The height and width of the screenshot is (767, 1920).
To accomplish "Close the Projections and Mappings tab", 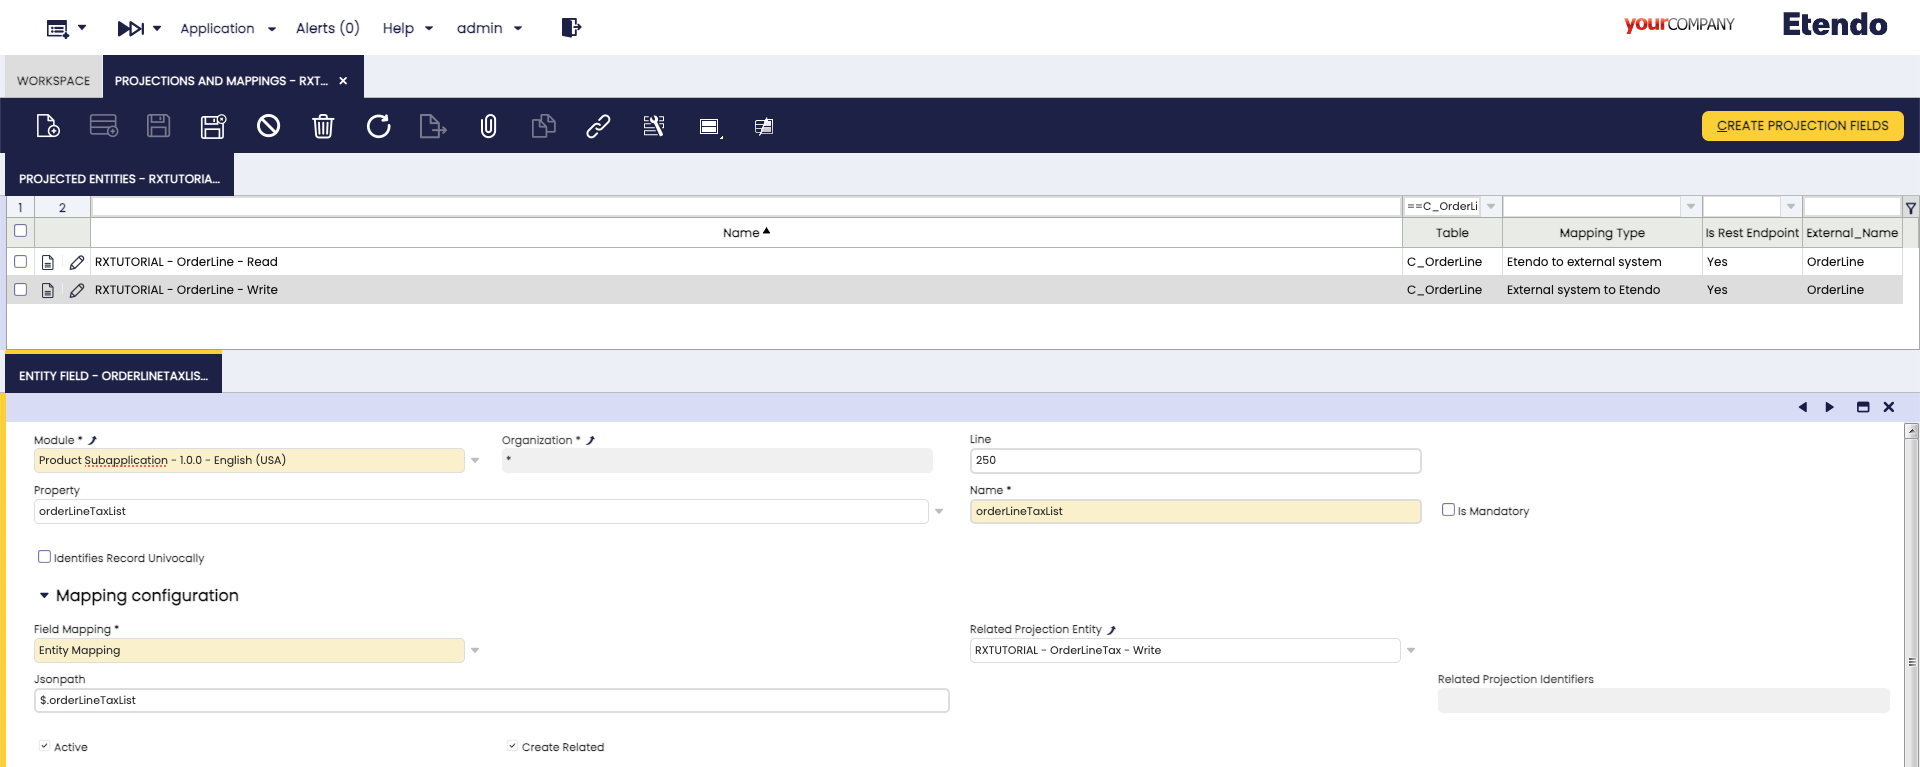I will (343, 81).
